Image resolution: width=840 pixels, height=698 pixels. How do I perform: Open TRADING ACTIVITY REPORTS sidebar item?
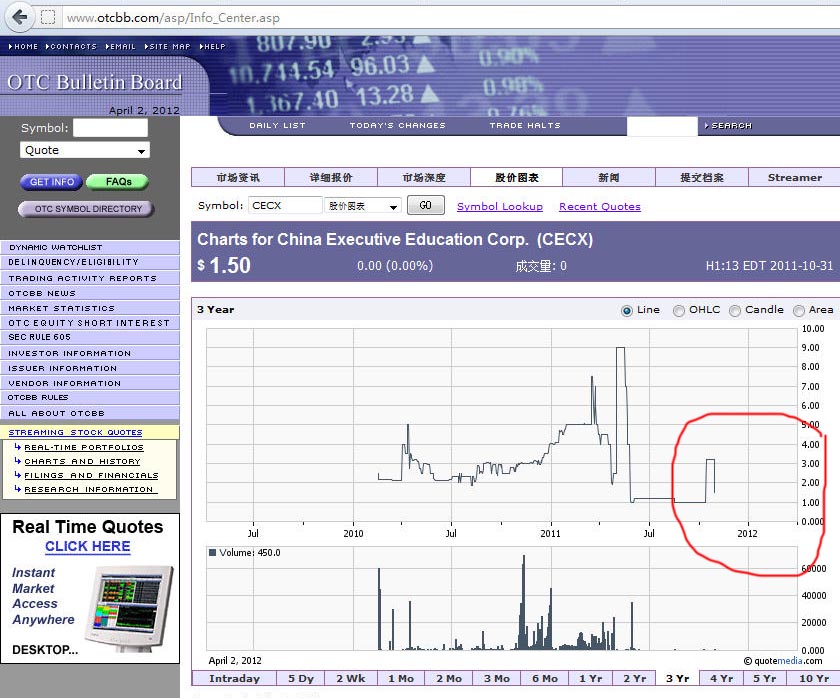90,278
